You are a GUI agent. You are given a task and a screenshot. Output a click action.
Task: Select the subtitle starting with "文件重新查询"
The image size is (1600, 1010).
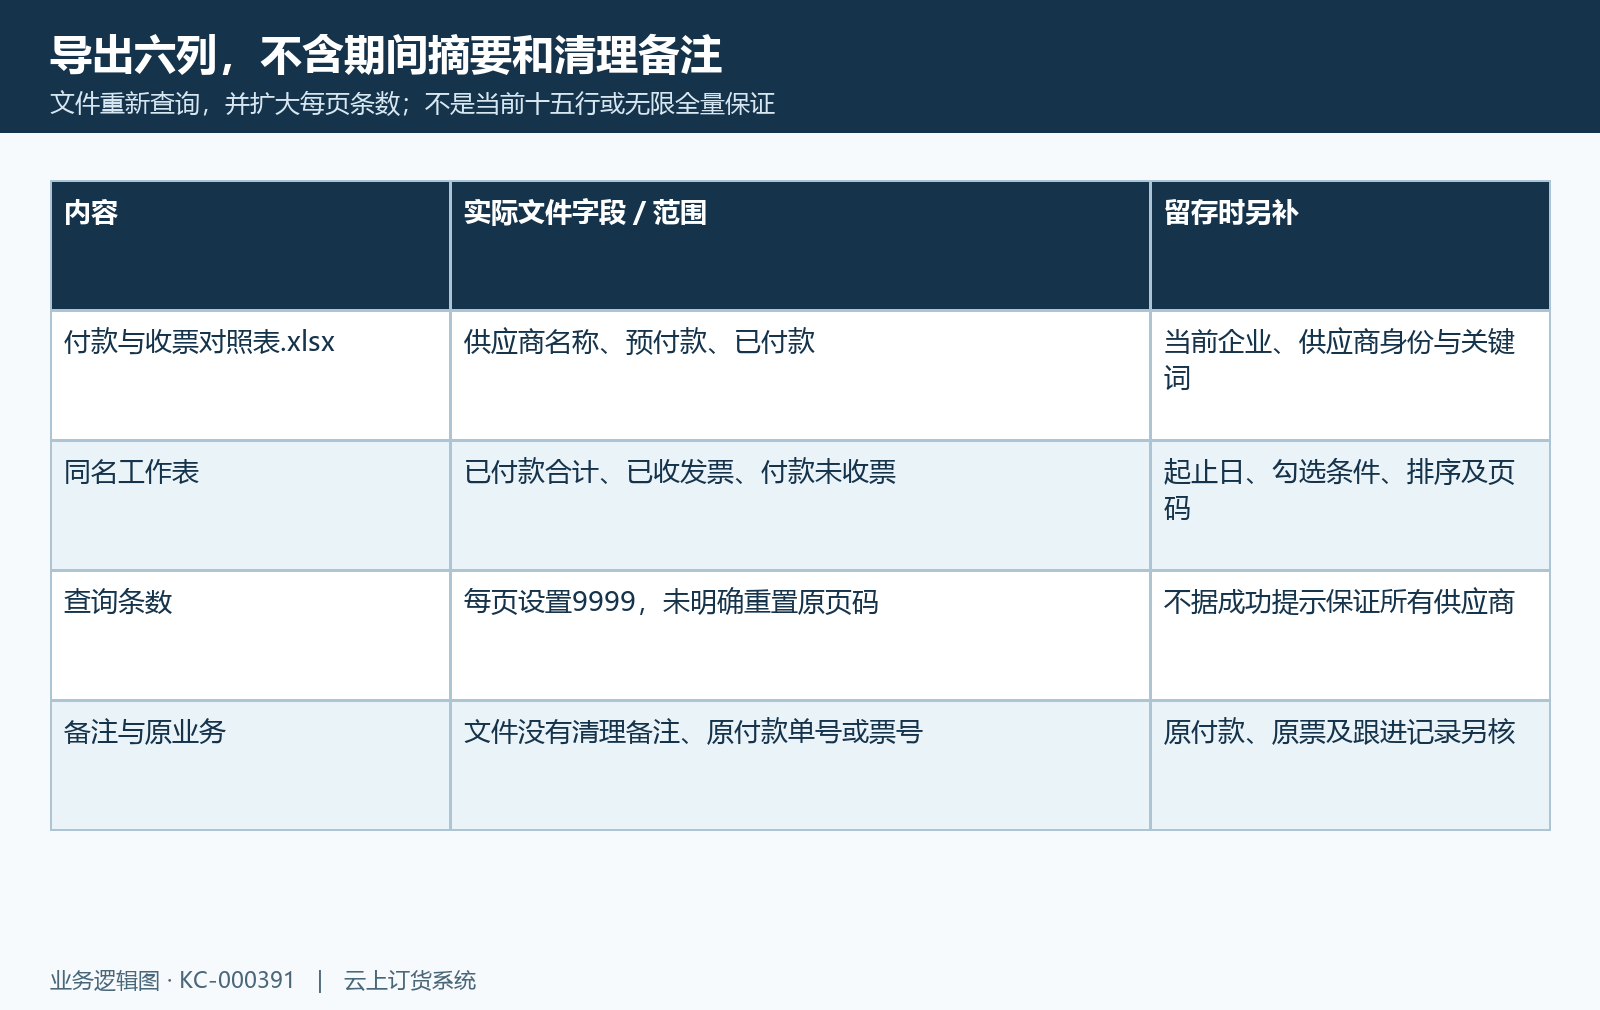click(413, 104)
